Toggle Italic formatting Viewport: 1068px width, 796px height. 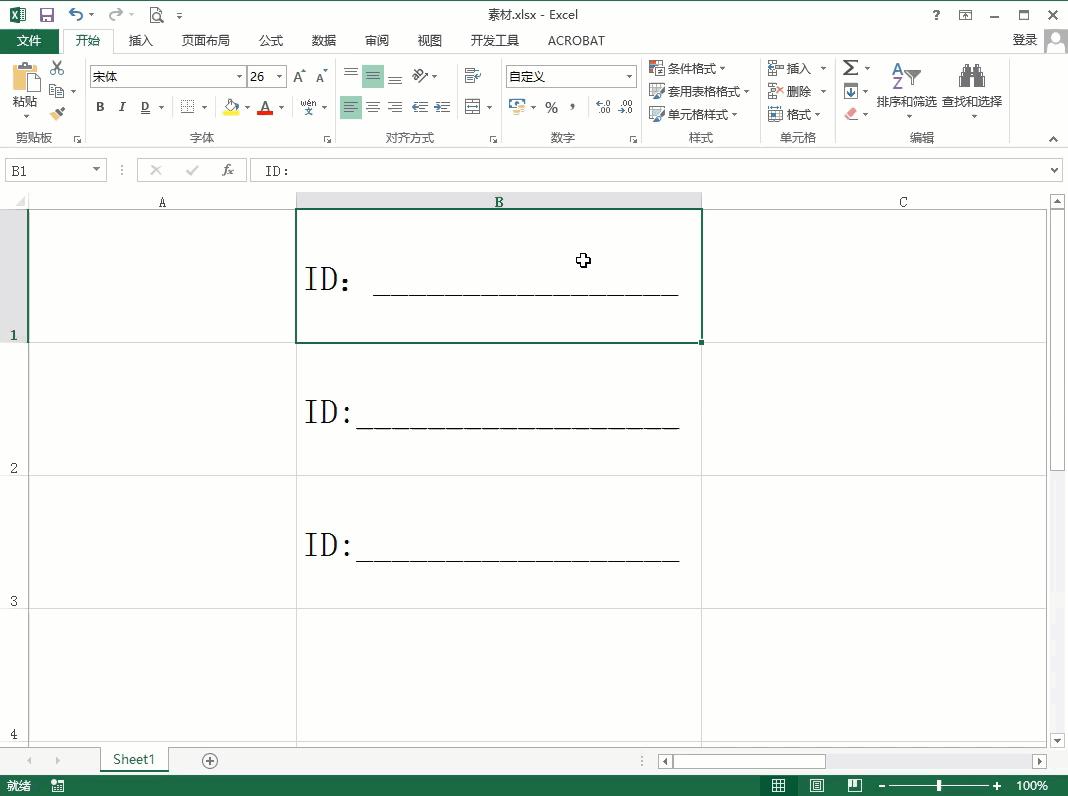(x=122, y=107)
